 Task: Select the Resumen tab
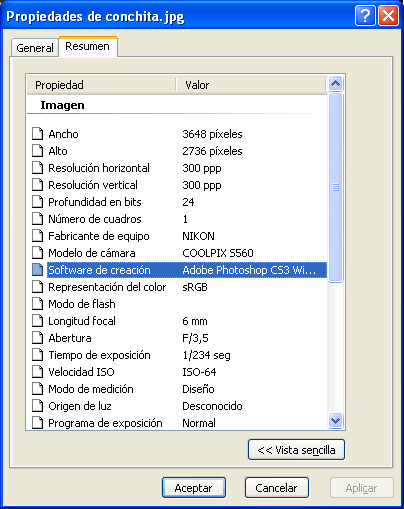(x=88, y=46)
